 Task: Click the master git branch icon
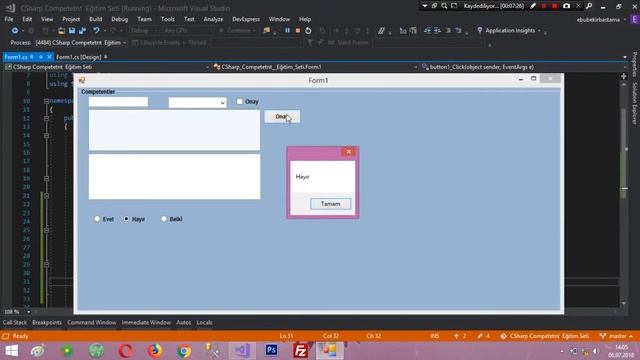coord(602,336)
